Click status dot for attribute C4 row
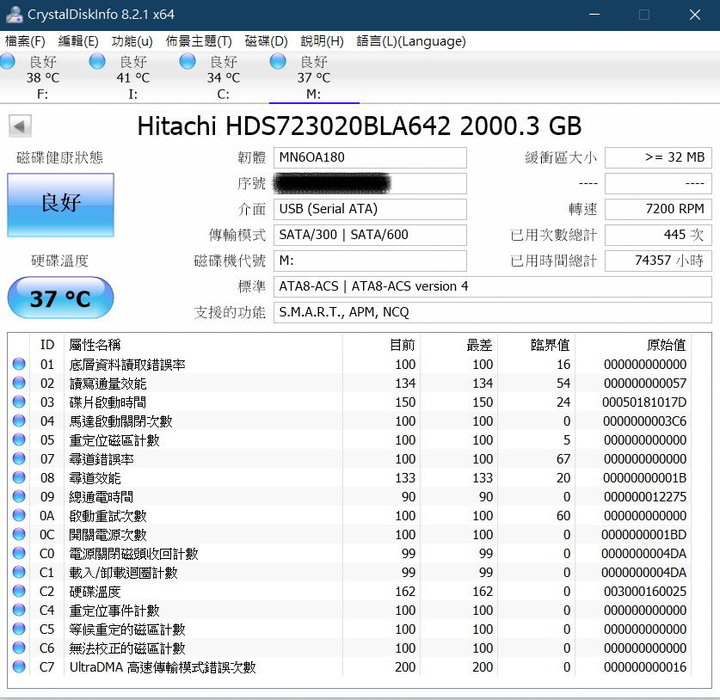This screenshot has height=700, width=720. click(19, 610)
